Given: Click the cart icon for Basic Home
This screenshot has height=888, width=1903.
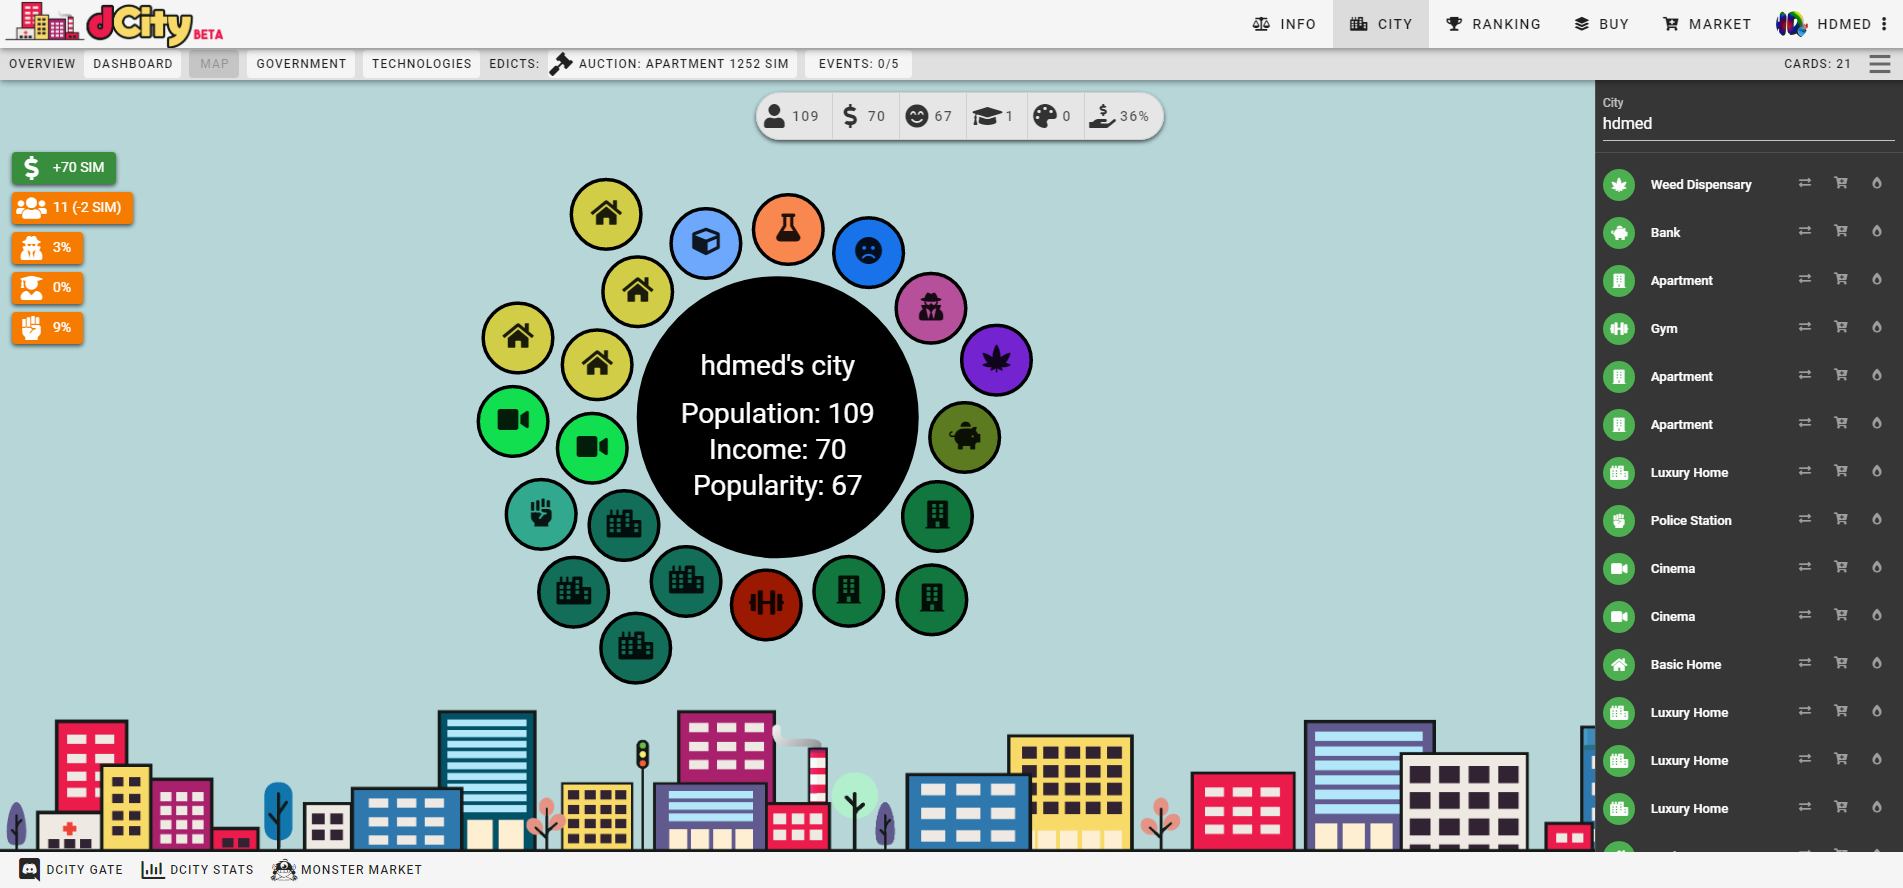Looking at the screenshot, I should click(1841, 663).
